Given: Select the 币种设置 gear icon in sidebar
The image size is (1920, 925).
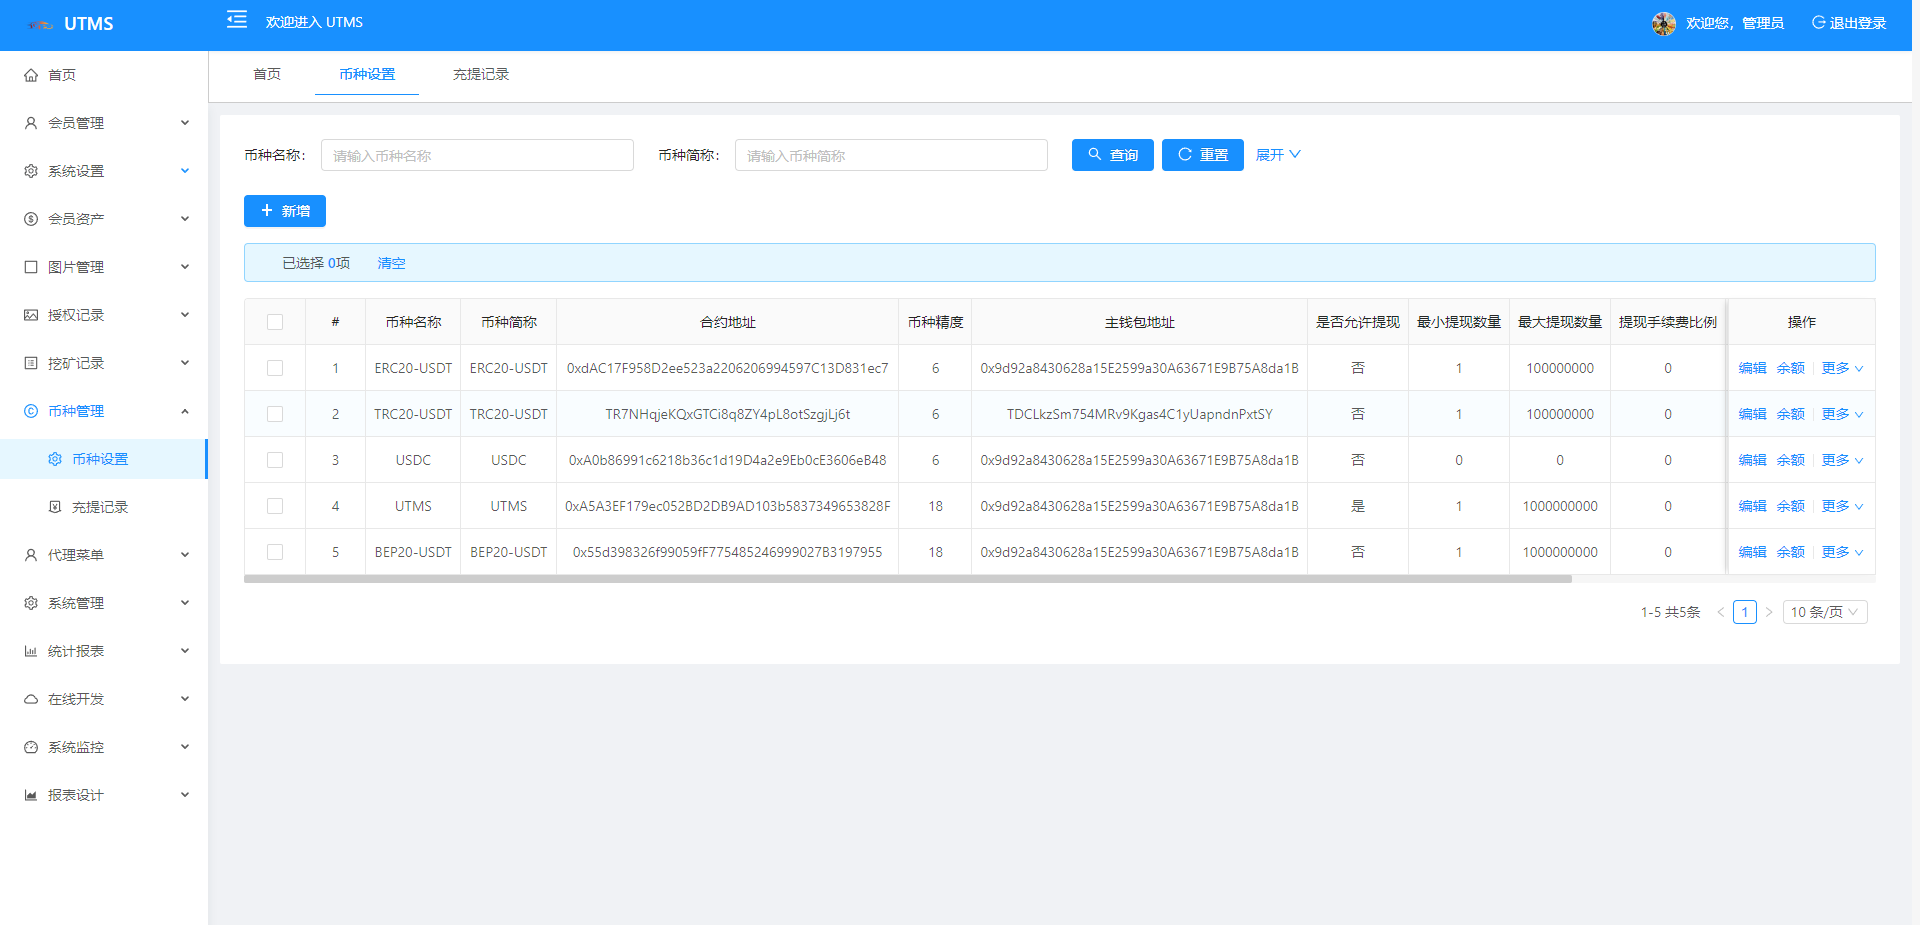Looking at the screenshot, I should point(56,458).
